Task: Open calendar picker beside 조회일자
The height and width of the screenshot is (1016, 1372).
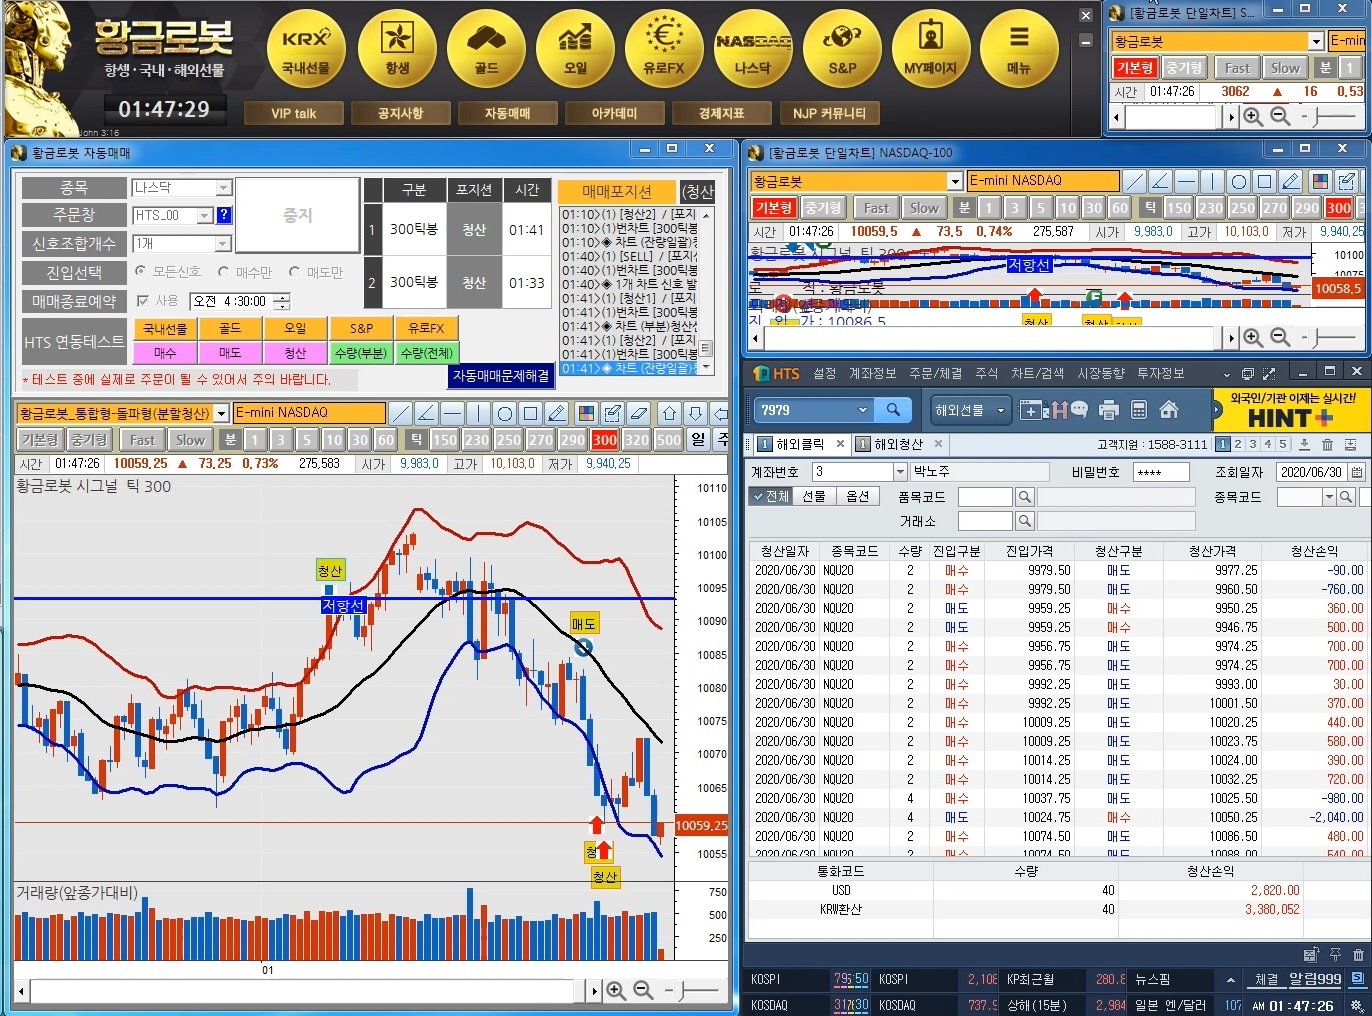Action: click(x=1357, y=472)
